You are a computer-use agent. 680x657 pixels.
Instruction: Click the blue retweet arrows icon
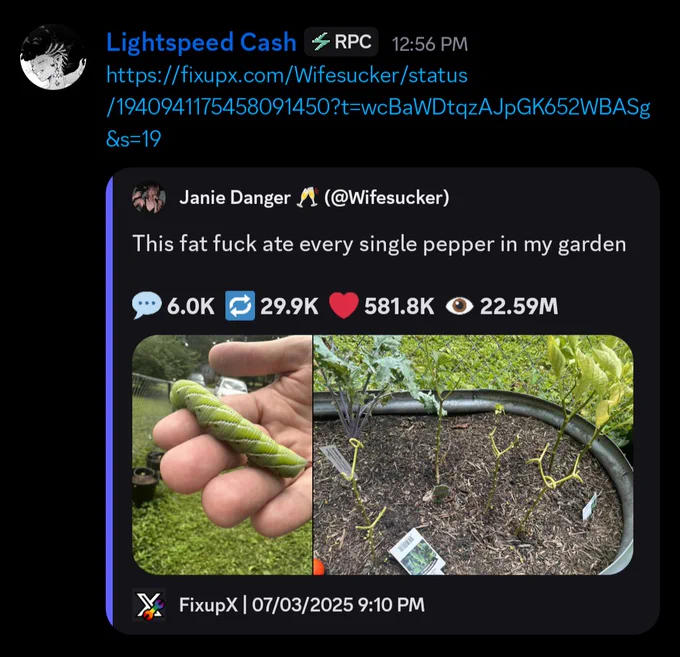[240, 306]
